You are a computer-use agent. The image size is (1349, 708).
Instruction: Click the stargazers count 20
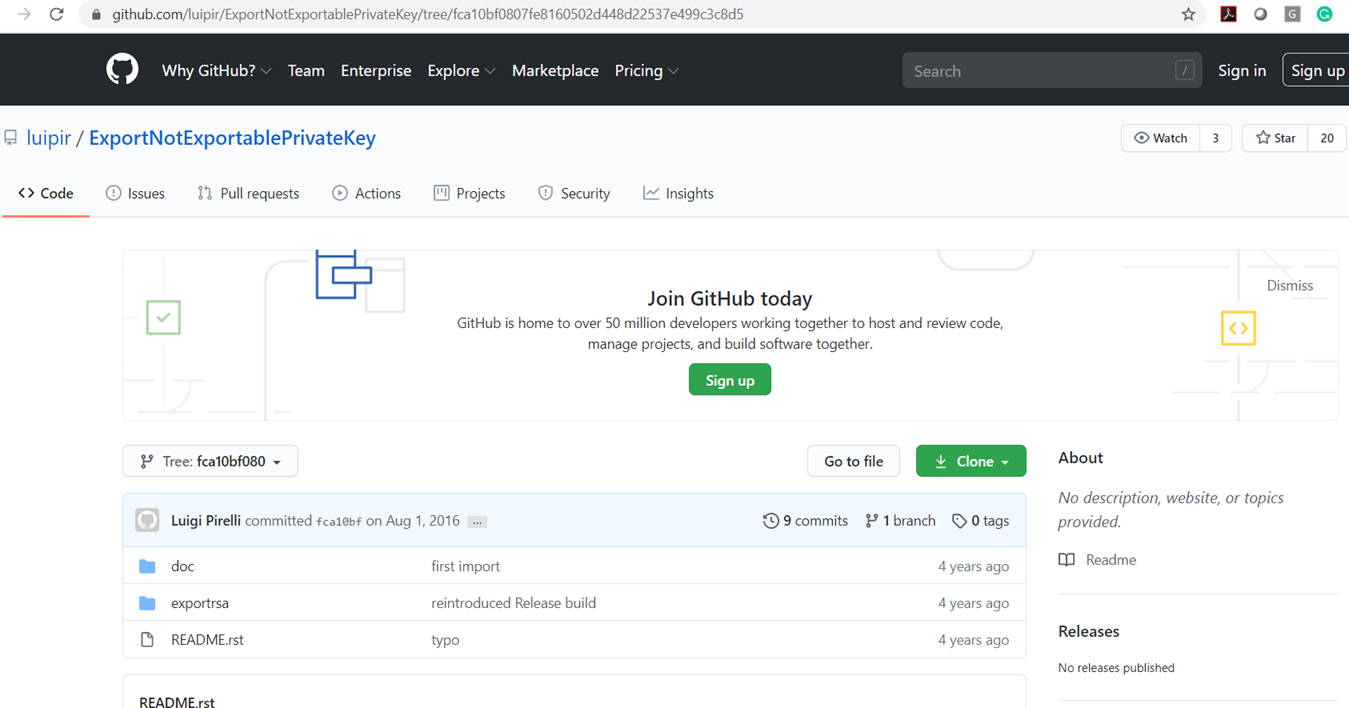click(x=1327, y=138)
